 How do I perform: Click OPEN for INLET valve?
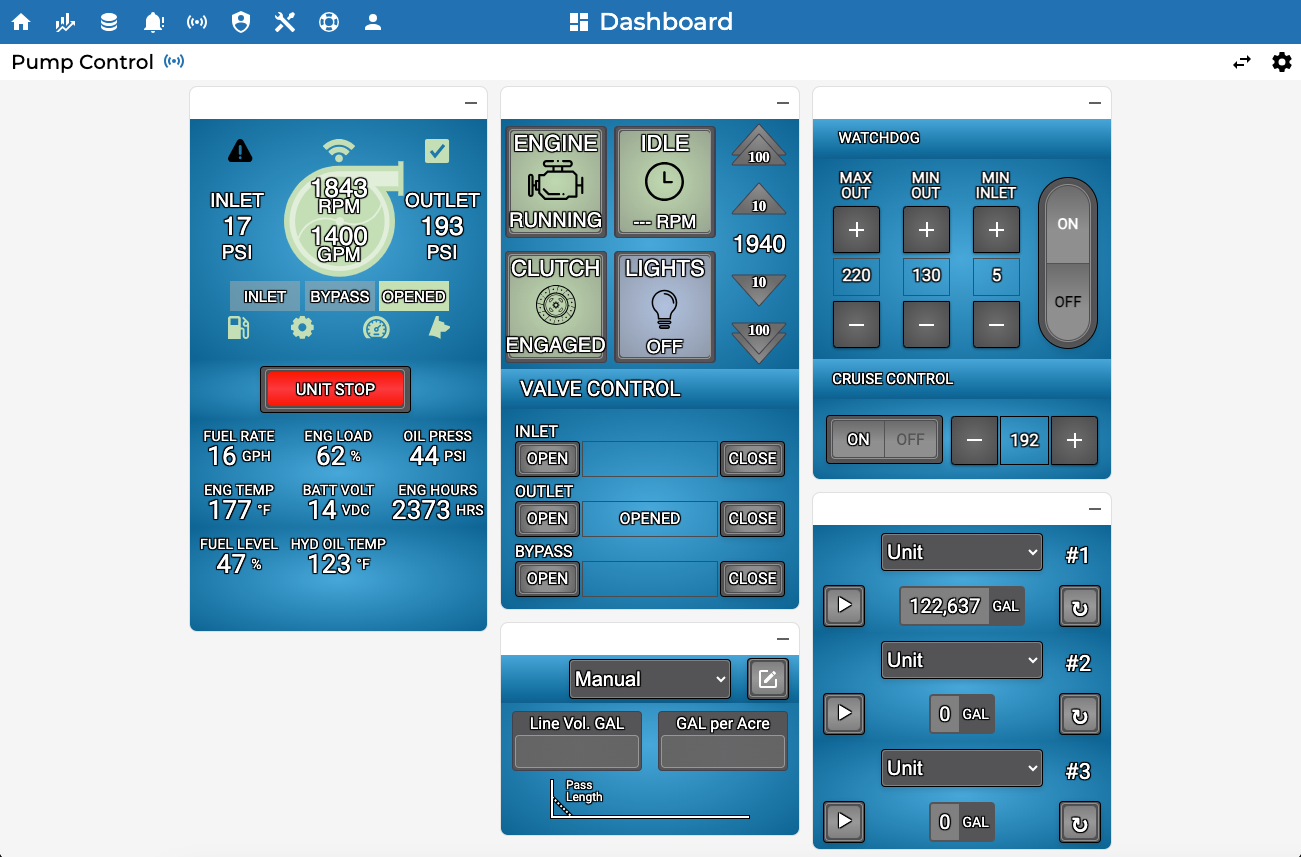coord(547,459)
